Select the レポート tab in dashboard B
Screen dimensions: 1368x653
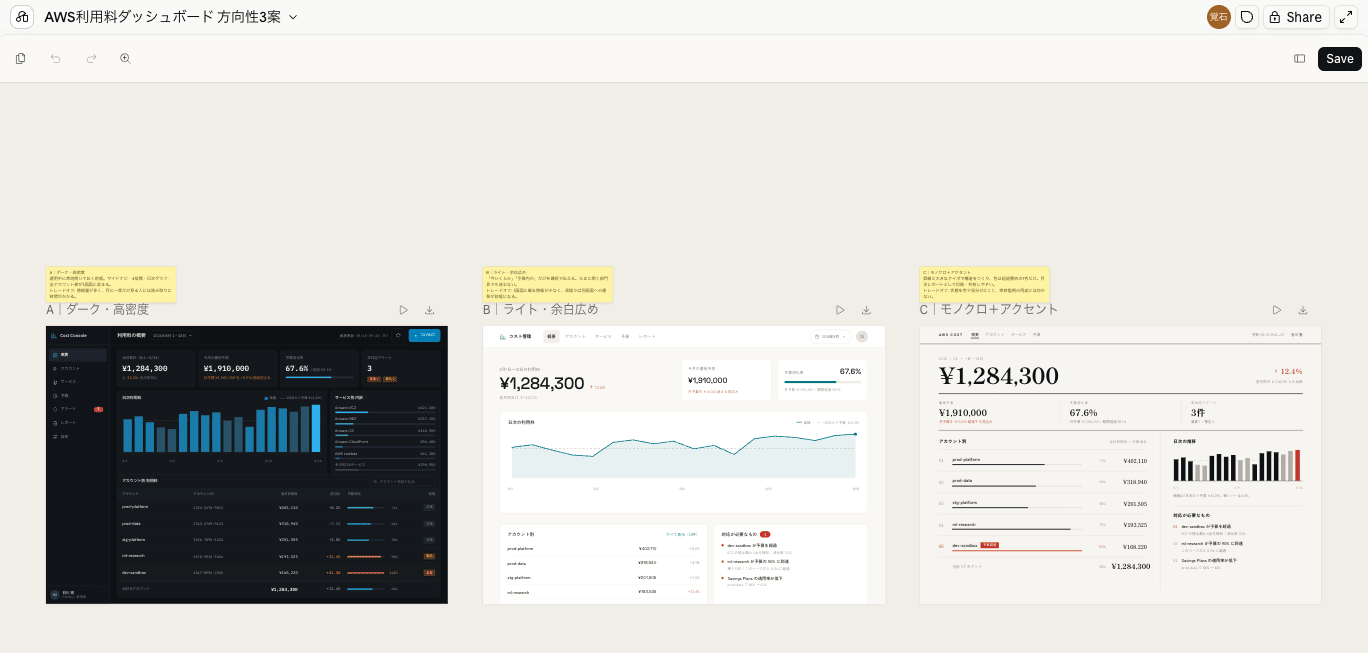coord(648,336)
